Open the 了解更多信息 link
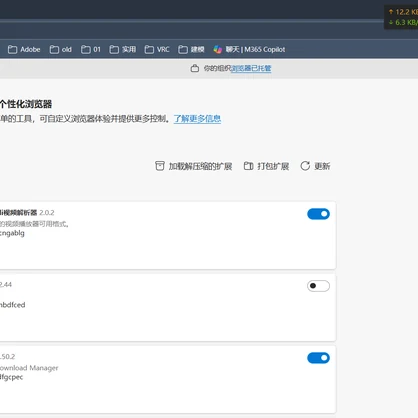 click(197, 119)
